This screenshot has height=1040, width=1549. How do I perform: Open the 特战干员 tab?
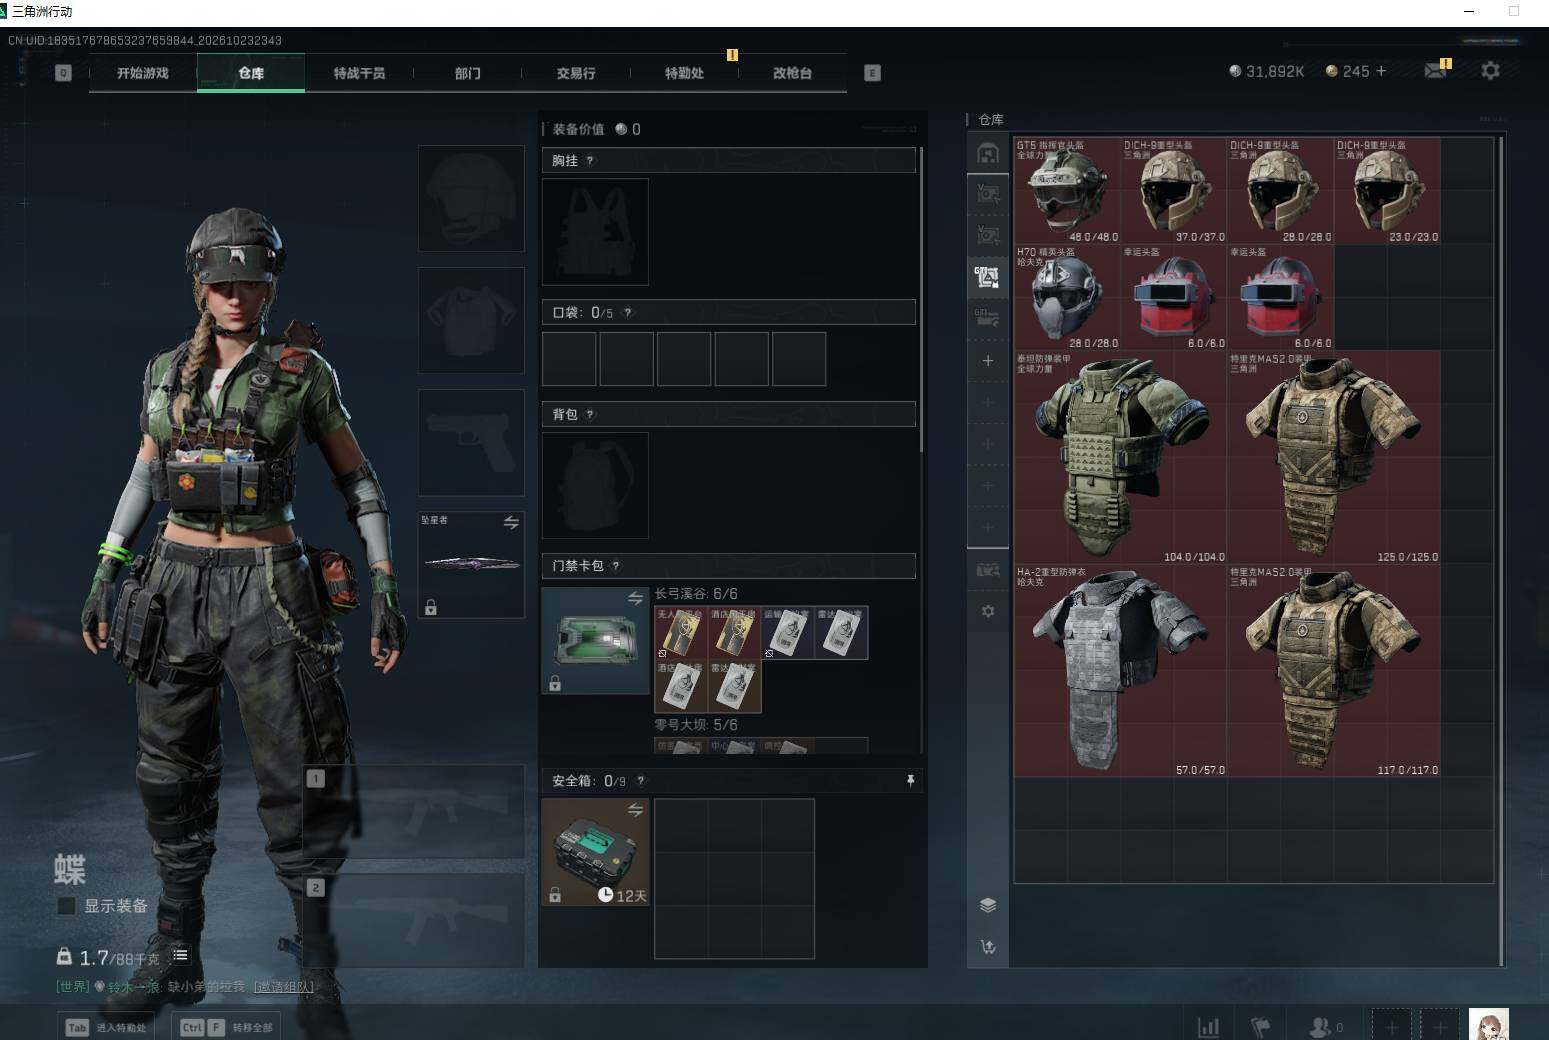(359, 73)
